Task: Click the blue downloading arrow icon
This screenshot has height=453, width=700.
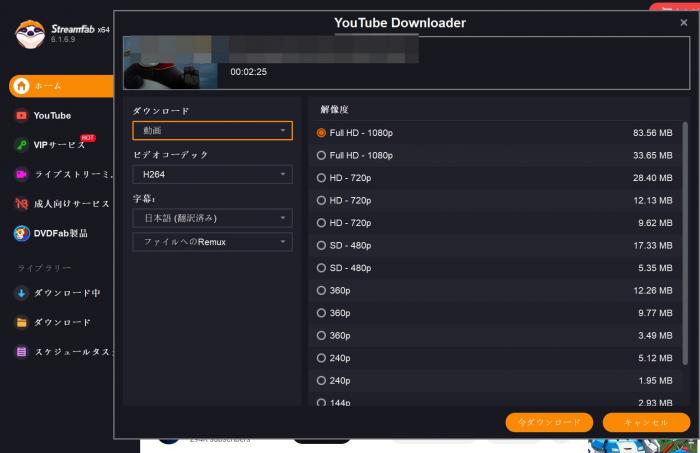Action: (21, 293)
